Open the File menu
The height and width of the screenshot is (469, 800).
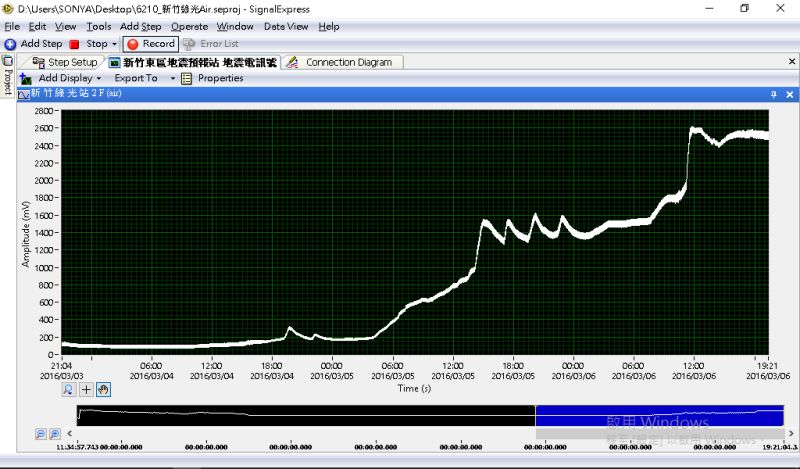point(12,27)
